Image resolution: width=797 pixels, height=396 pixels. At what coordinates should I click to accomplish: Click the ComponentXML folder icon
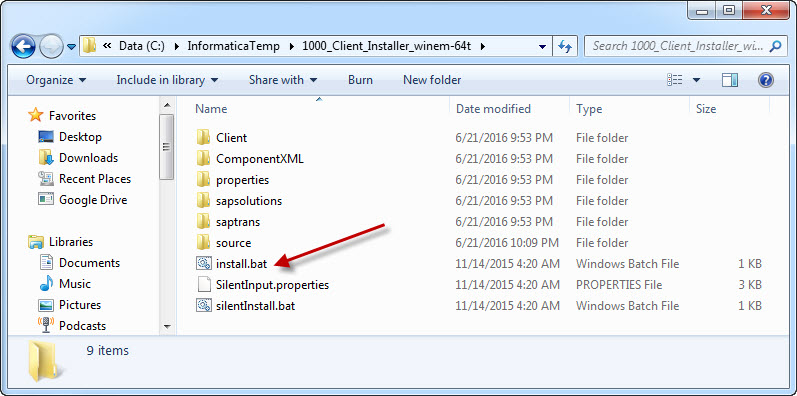point(203,158)
